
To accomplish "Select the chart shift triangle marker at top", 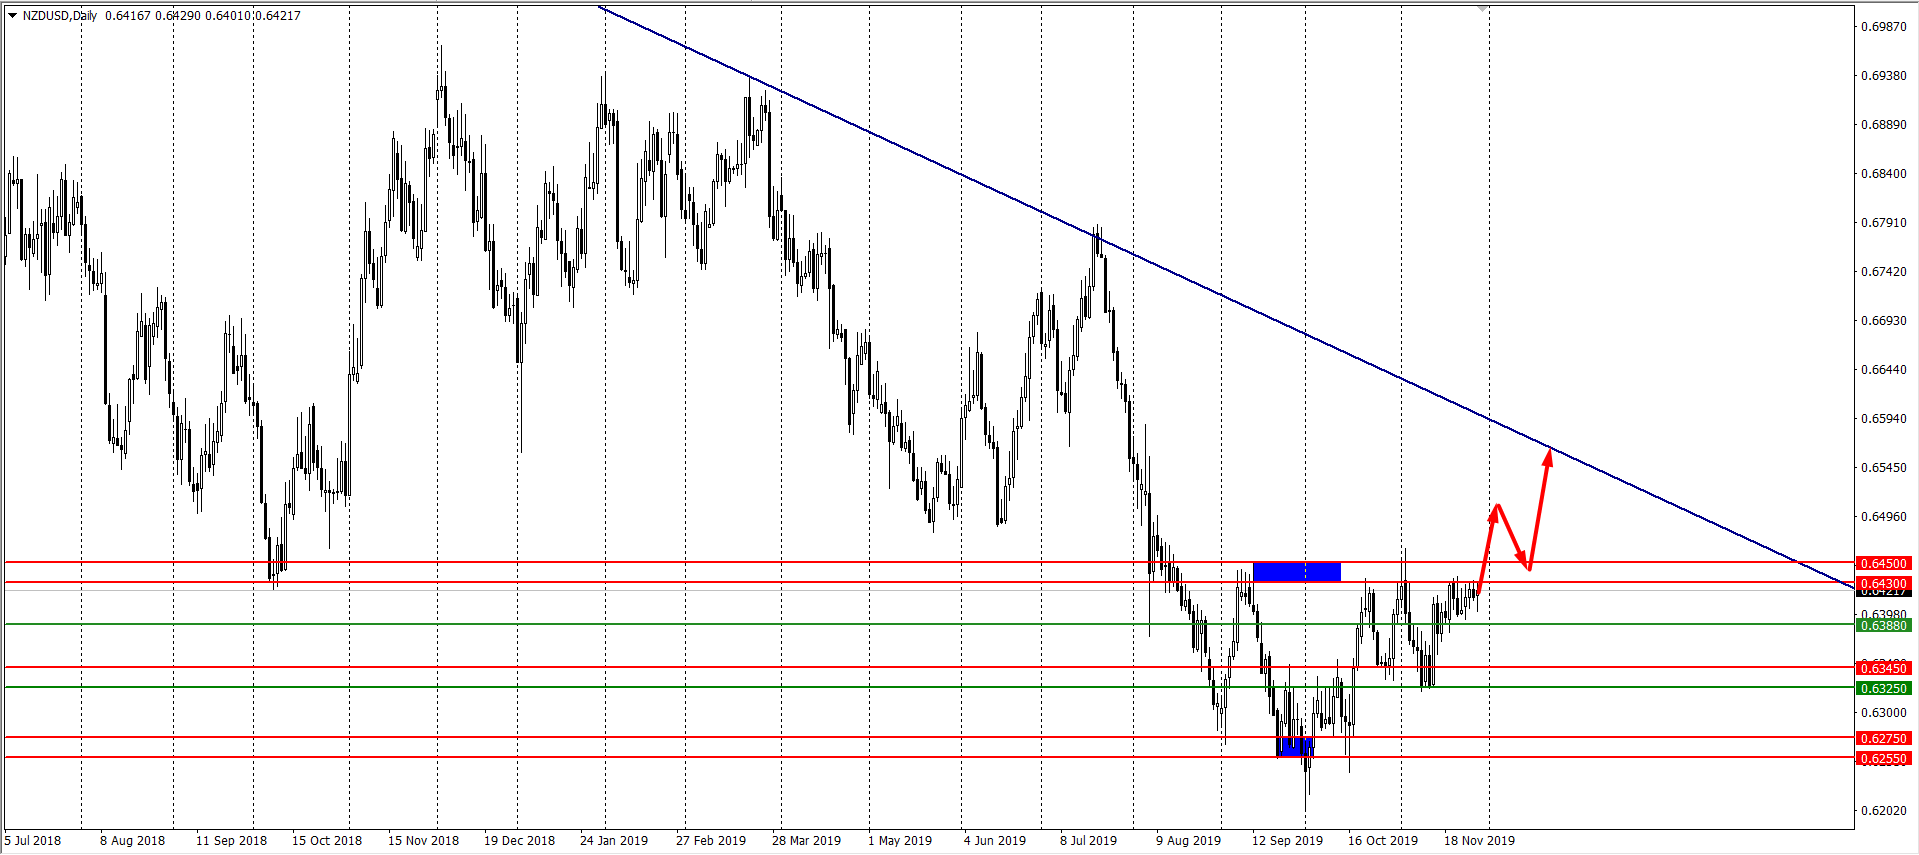I will 1482,9.
